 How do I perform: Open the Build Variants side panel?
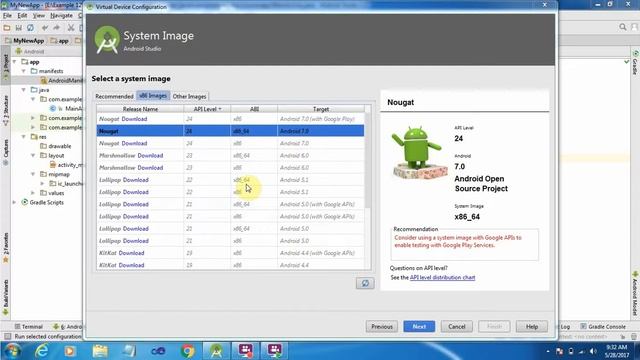pos(5,297)
